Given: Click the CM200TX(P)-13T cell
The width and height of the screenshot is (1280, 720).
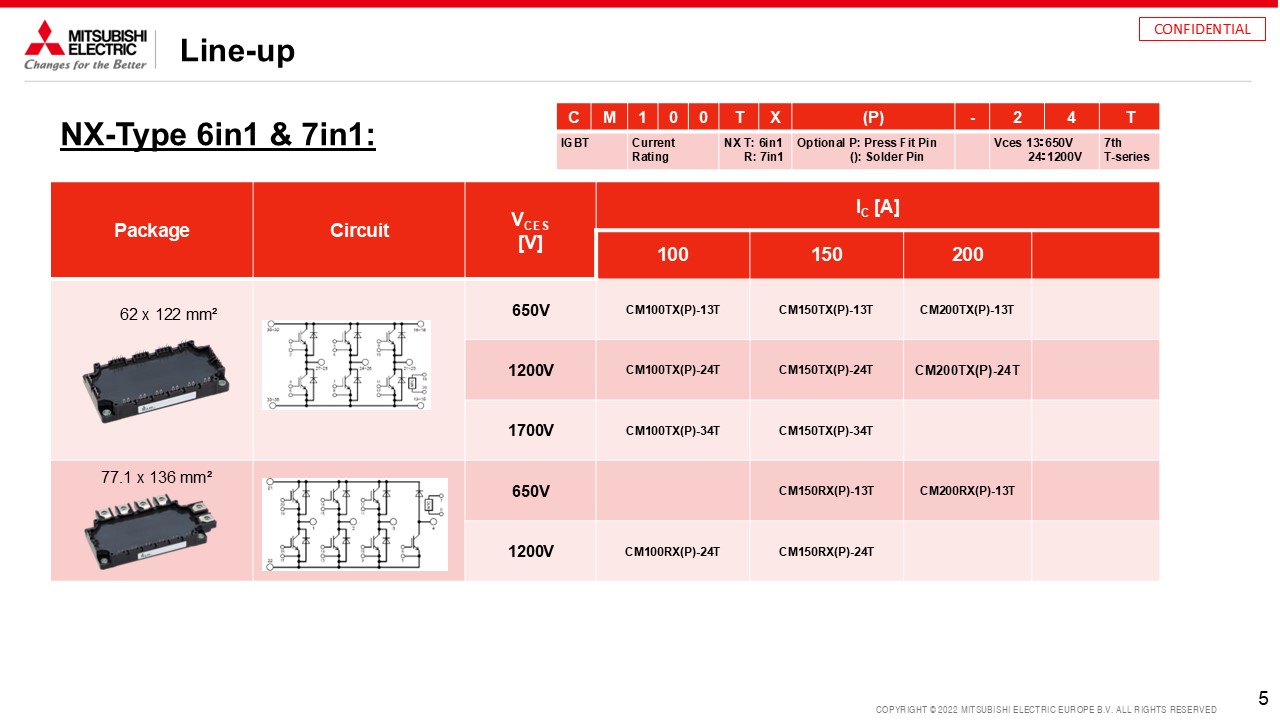Looking at the screenshot, I should pos(967,310).
